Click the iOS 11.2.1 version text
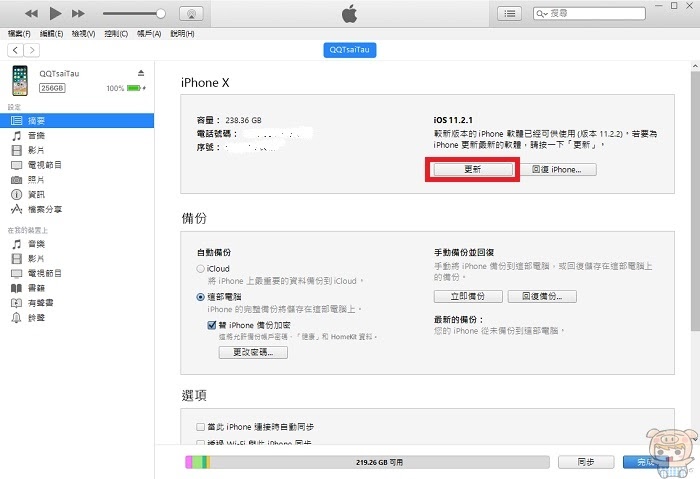 click(453, 120)
